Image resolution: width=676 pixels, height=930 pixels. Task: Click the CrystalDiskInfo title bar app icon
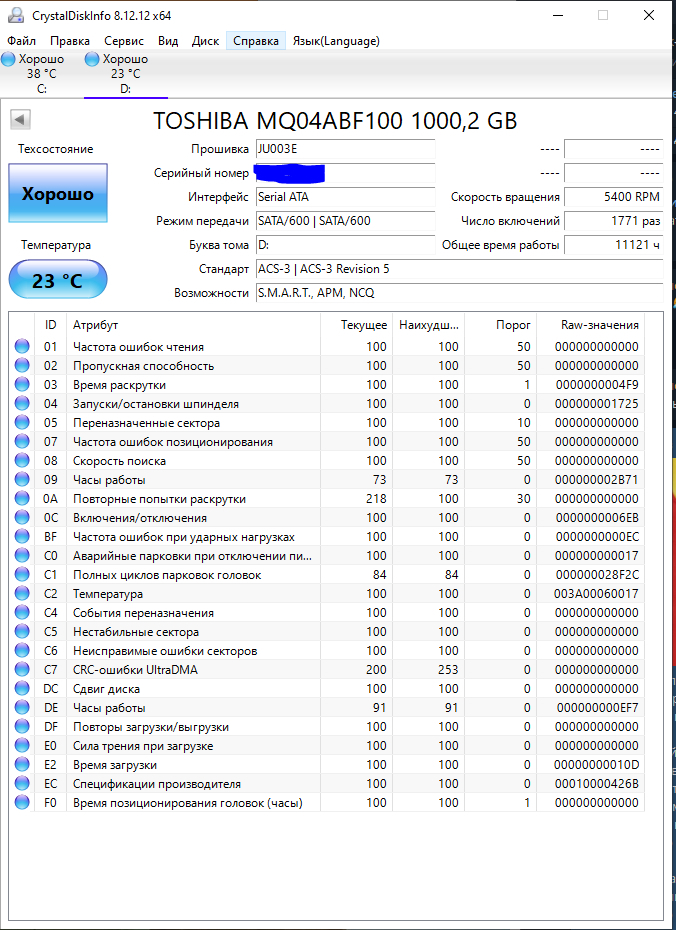[12, 15]
